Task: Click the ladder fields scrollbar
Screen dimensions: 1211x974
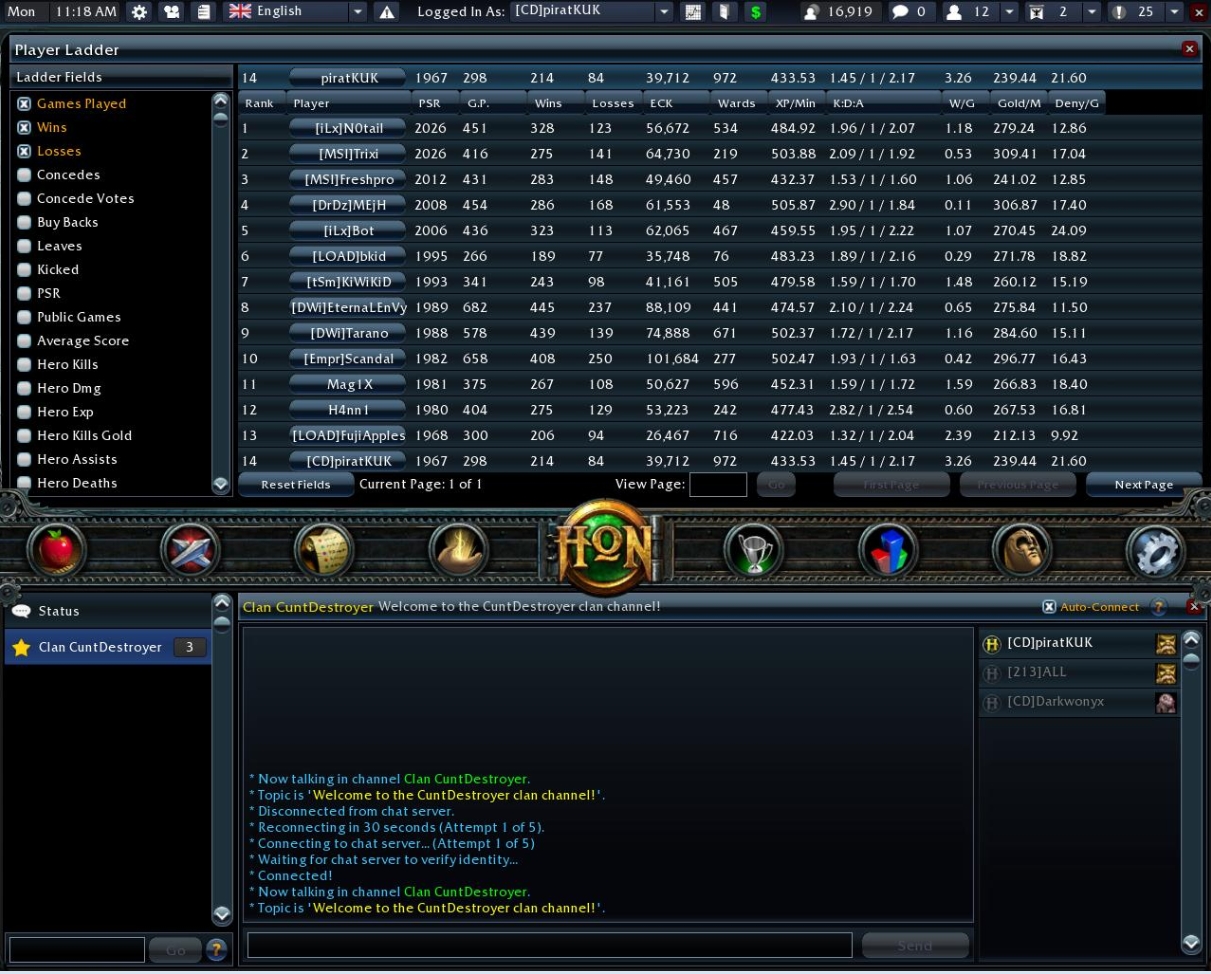Action: pyautogui.click(x=221, y=293)
